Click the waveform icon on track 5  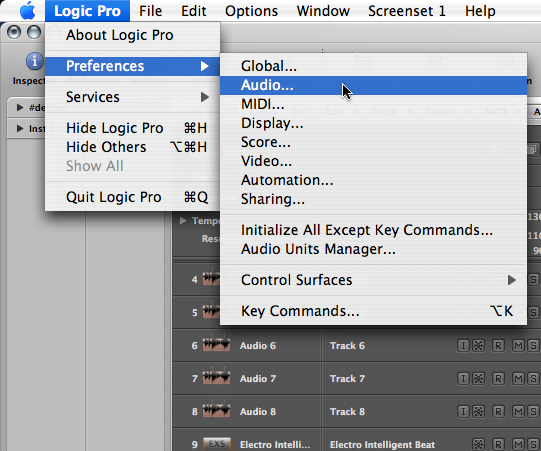coord(211,312)
